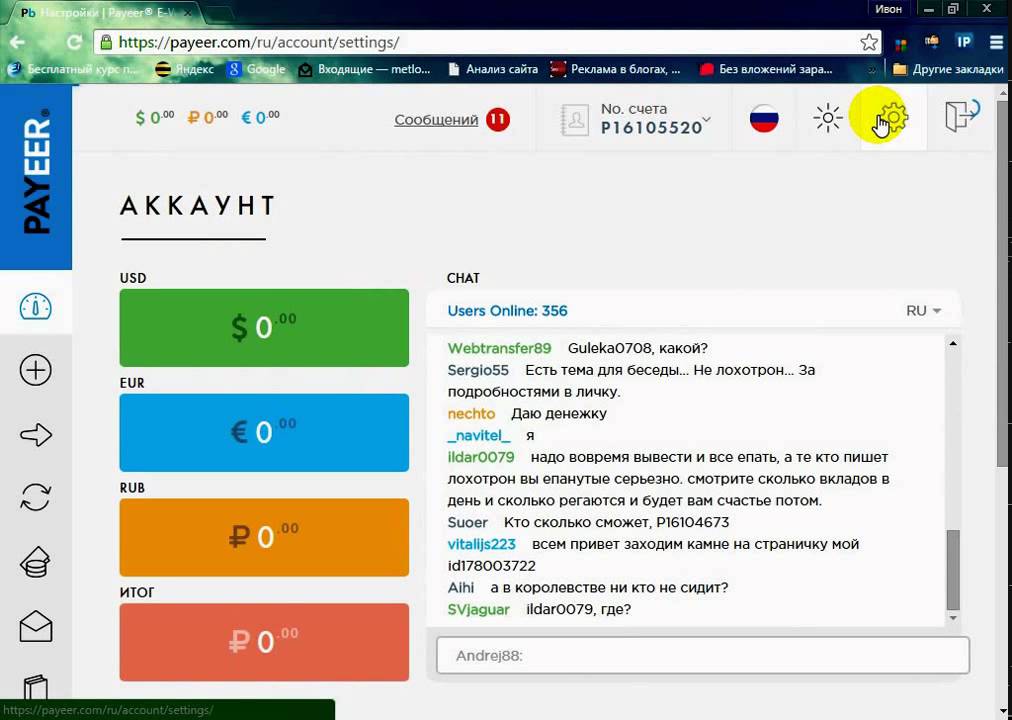Open the Сообщений link
Viewport: 1012px width, 720px height.
(x=436, y=120)
